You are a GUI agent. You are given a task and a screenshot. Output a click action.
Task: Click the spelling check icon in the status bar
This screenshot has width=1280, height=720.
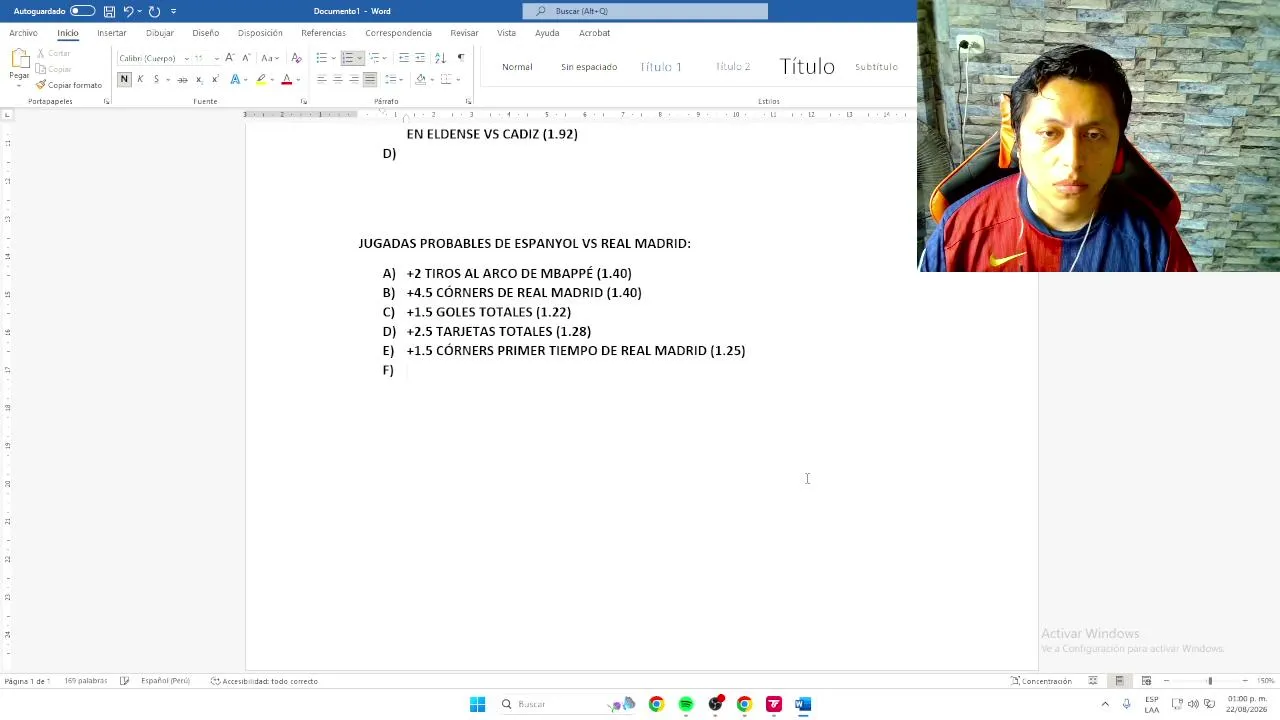point(124,681)
